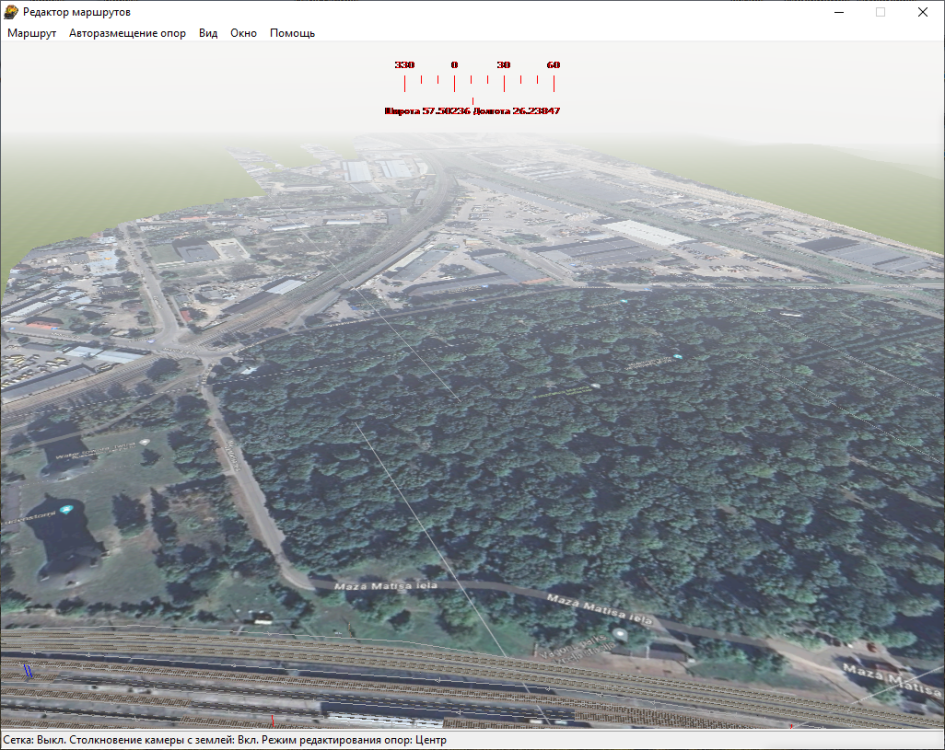Open the Помощь menu

pos(292,33)
